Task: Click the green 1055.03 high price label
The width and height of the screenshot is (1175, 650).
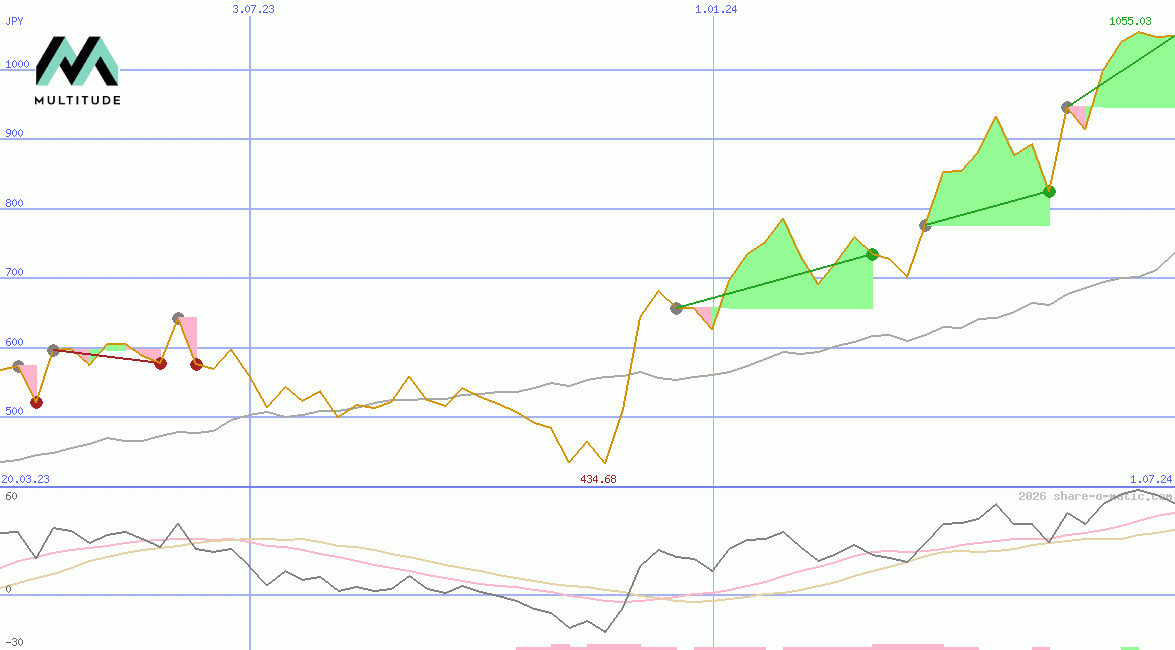Action: coord(1129,21)
